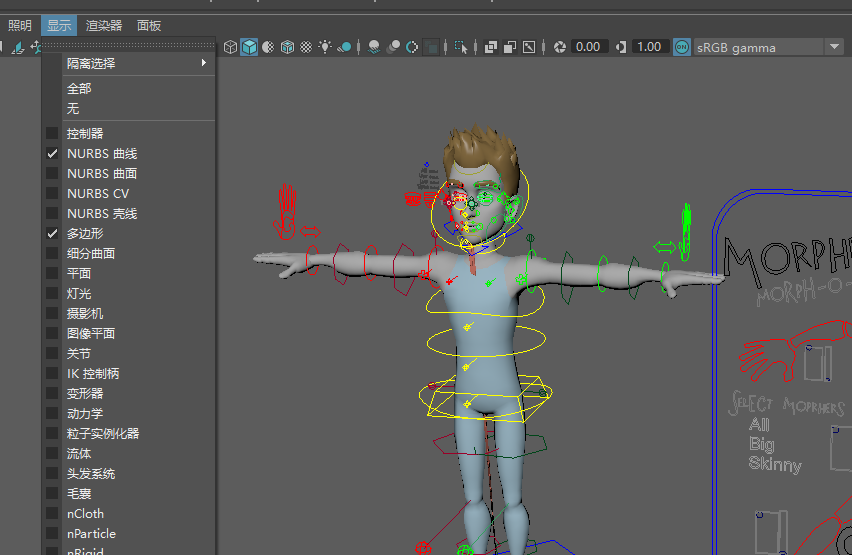The image size is (852, 555).
Task: Click the use all lights bulb icon
Action: [325, 47]
